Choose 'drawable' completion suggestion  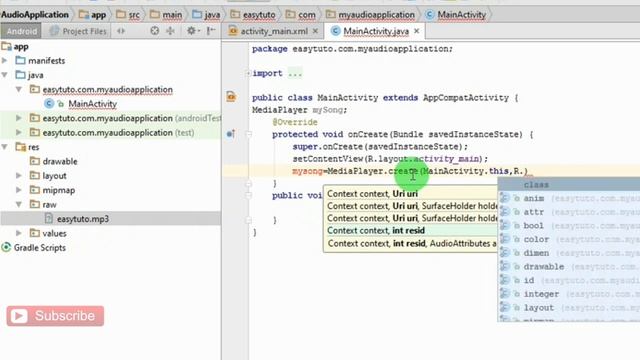coord(569,267)
